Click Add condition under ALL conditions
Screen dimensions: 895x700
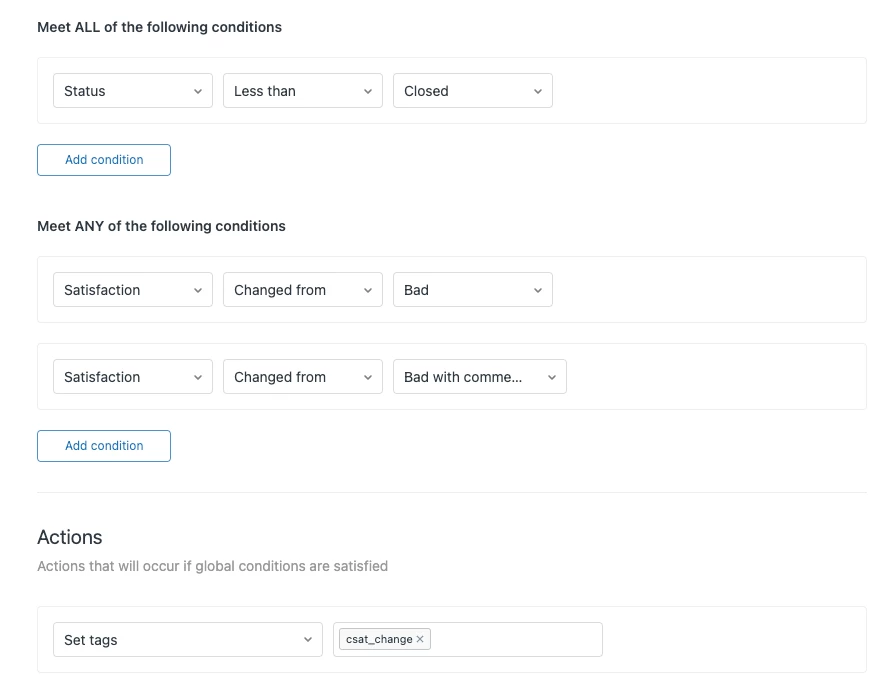click(x=104, y=160)
